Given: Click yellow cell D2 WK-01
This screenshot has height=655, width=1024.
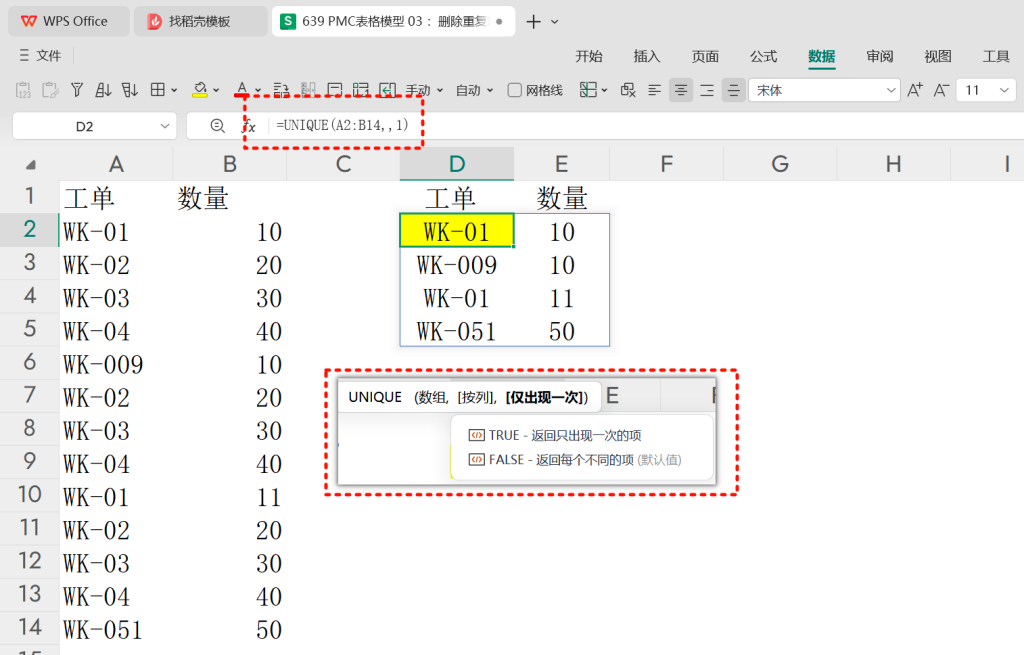Looking at the screenshot, I should 456,231.
